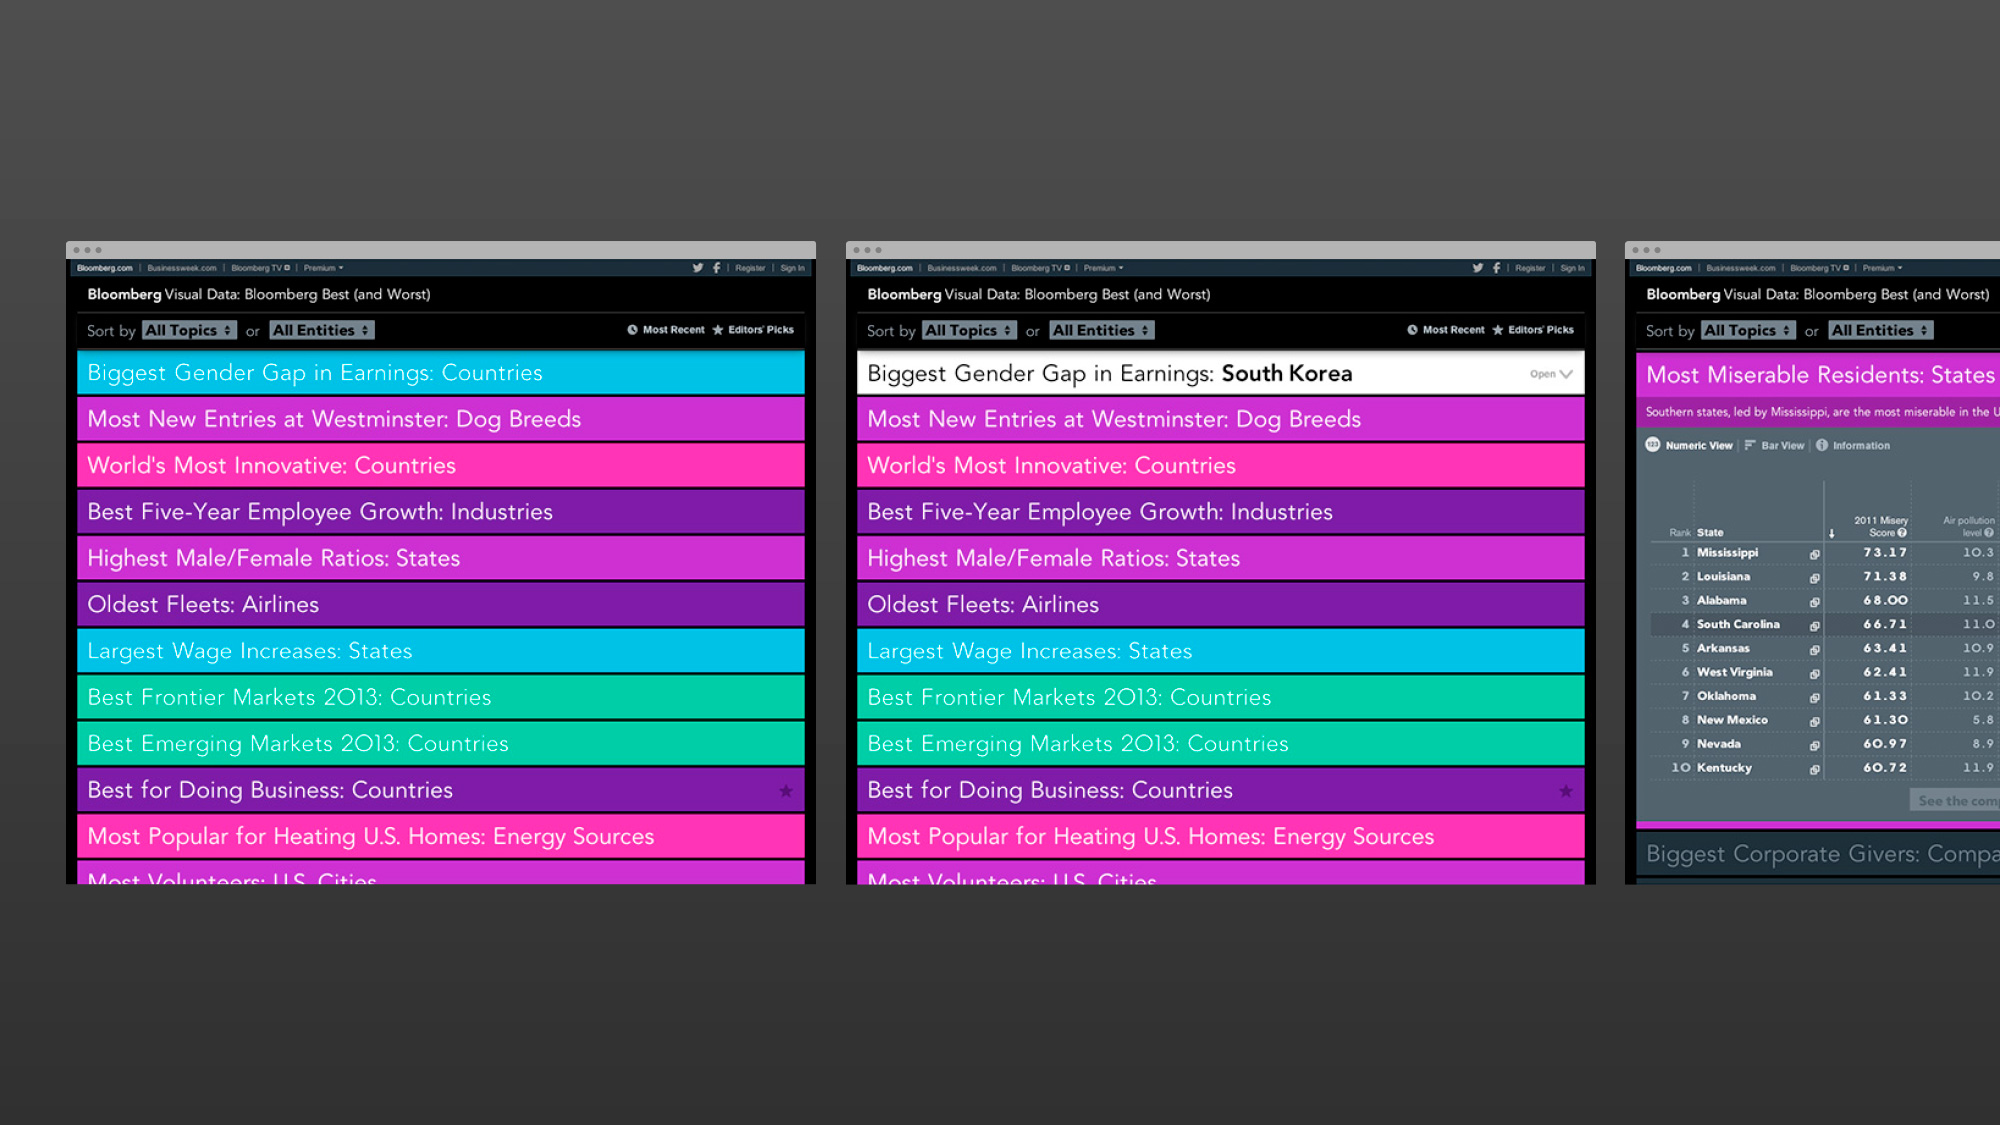Screen dimensions: 2000x1125
Task: Click the Bar View icon
Action: 1750,445
